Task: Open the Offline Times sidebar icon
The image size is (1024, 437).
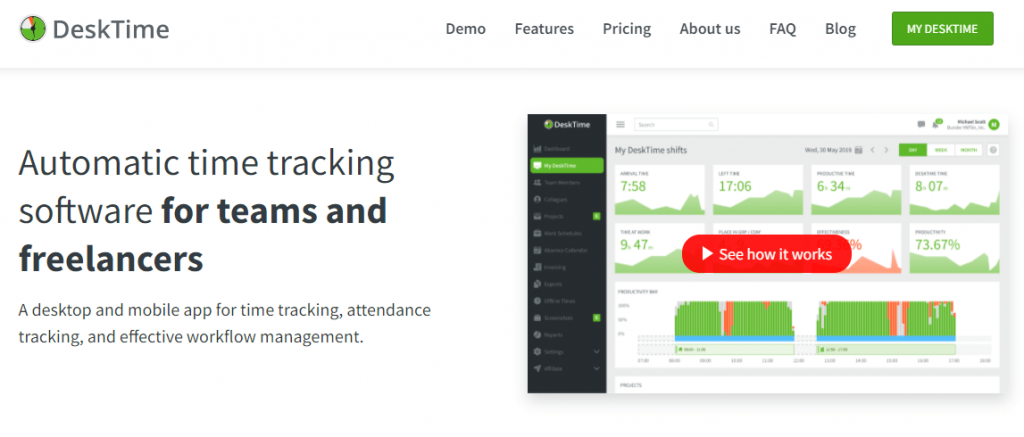Action: click(x=537, y=301)
